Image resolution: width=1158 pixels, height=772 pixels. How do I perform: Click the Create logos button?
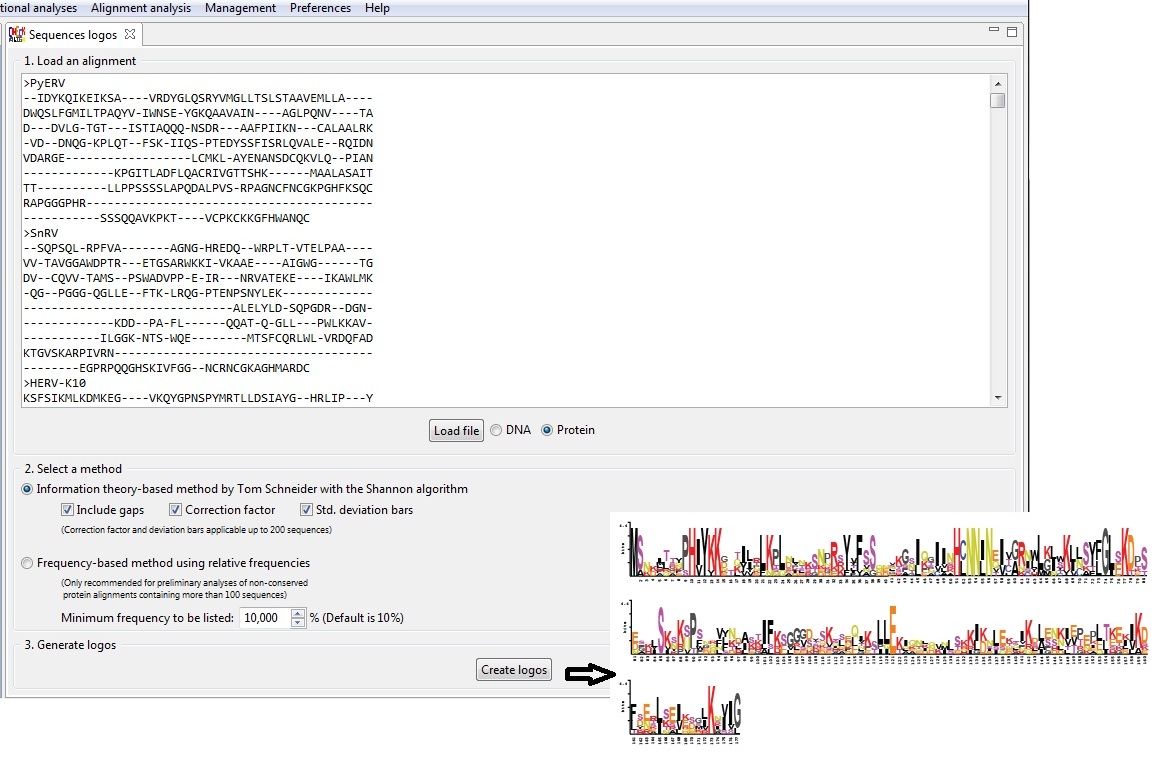[514, 670]
